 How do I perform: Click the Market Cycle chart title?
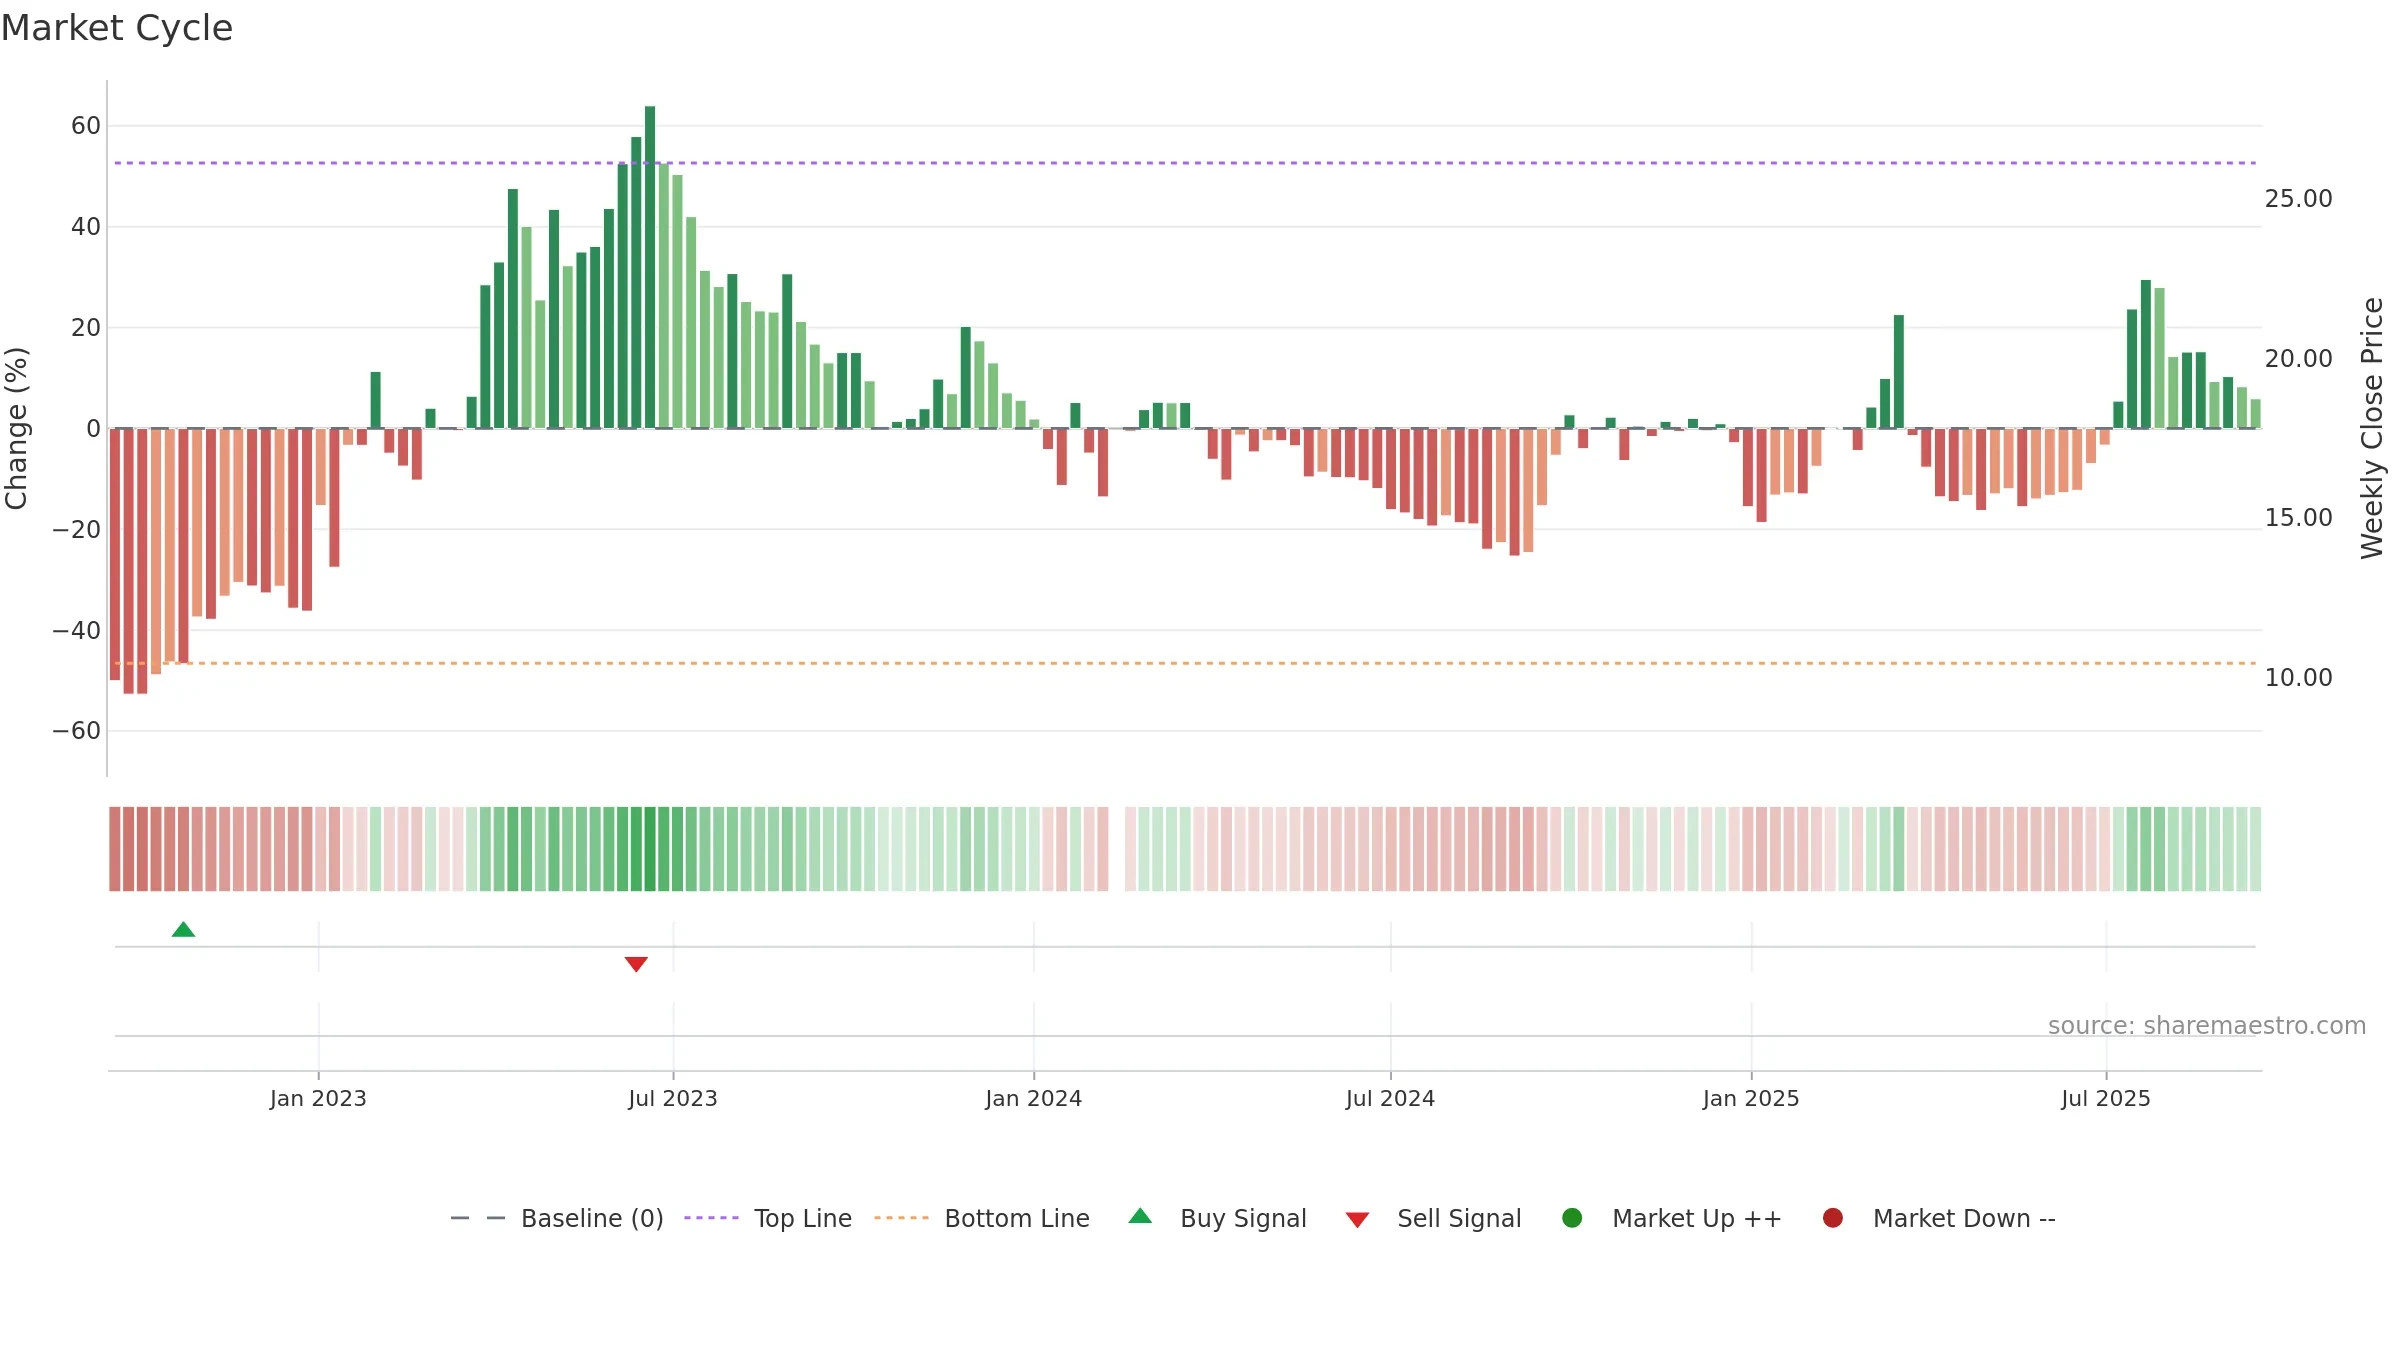pyautogui.click(x=117, y=28)
